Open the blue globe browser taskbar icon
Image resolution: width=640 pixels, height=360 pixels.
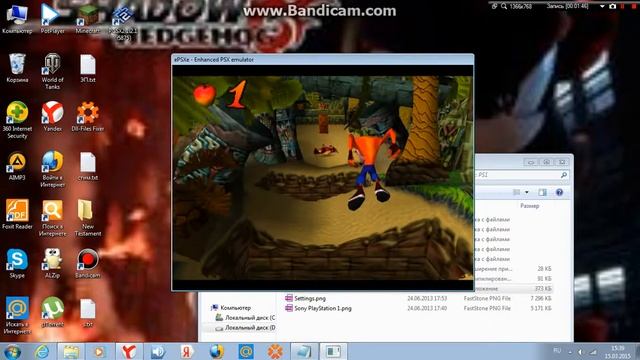tap(217, 352)
